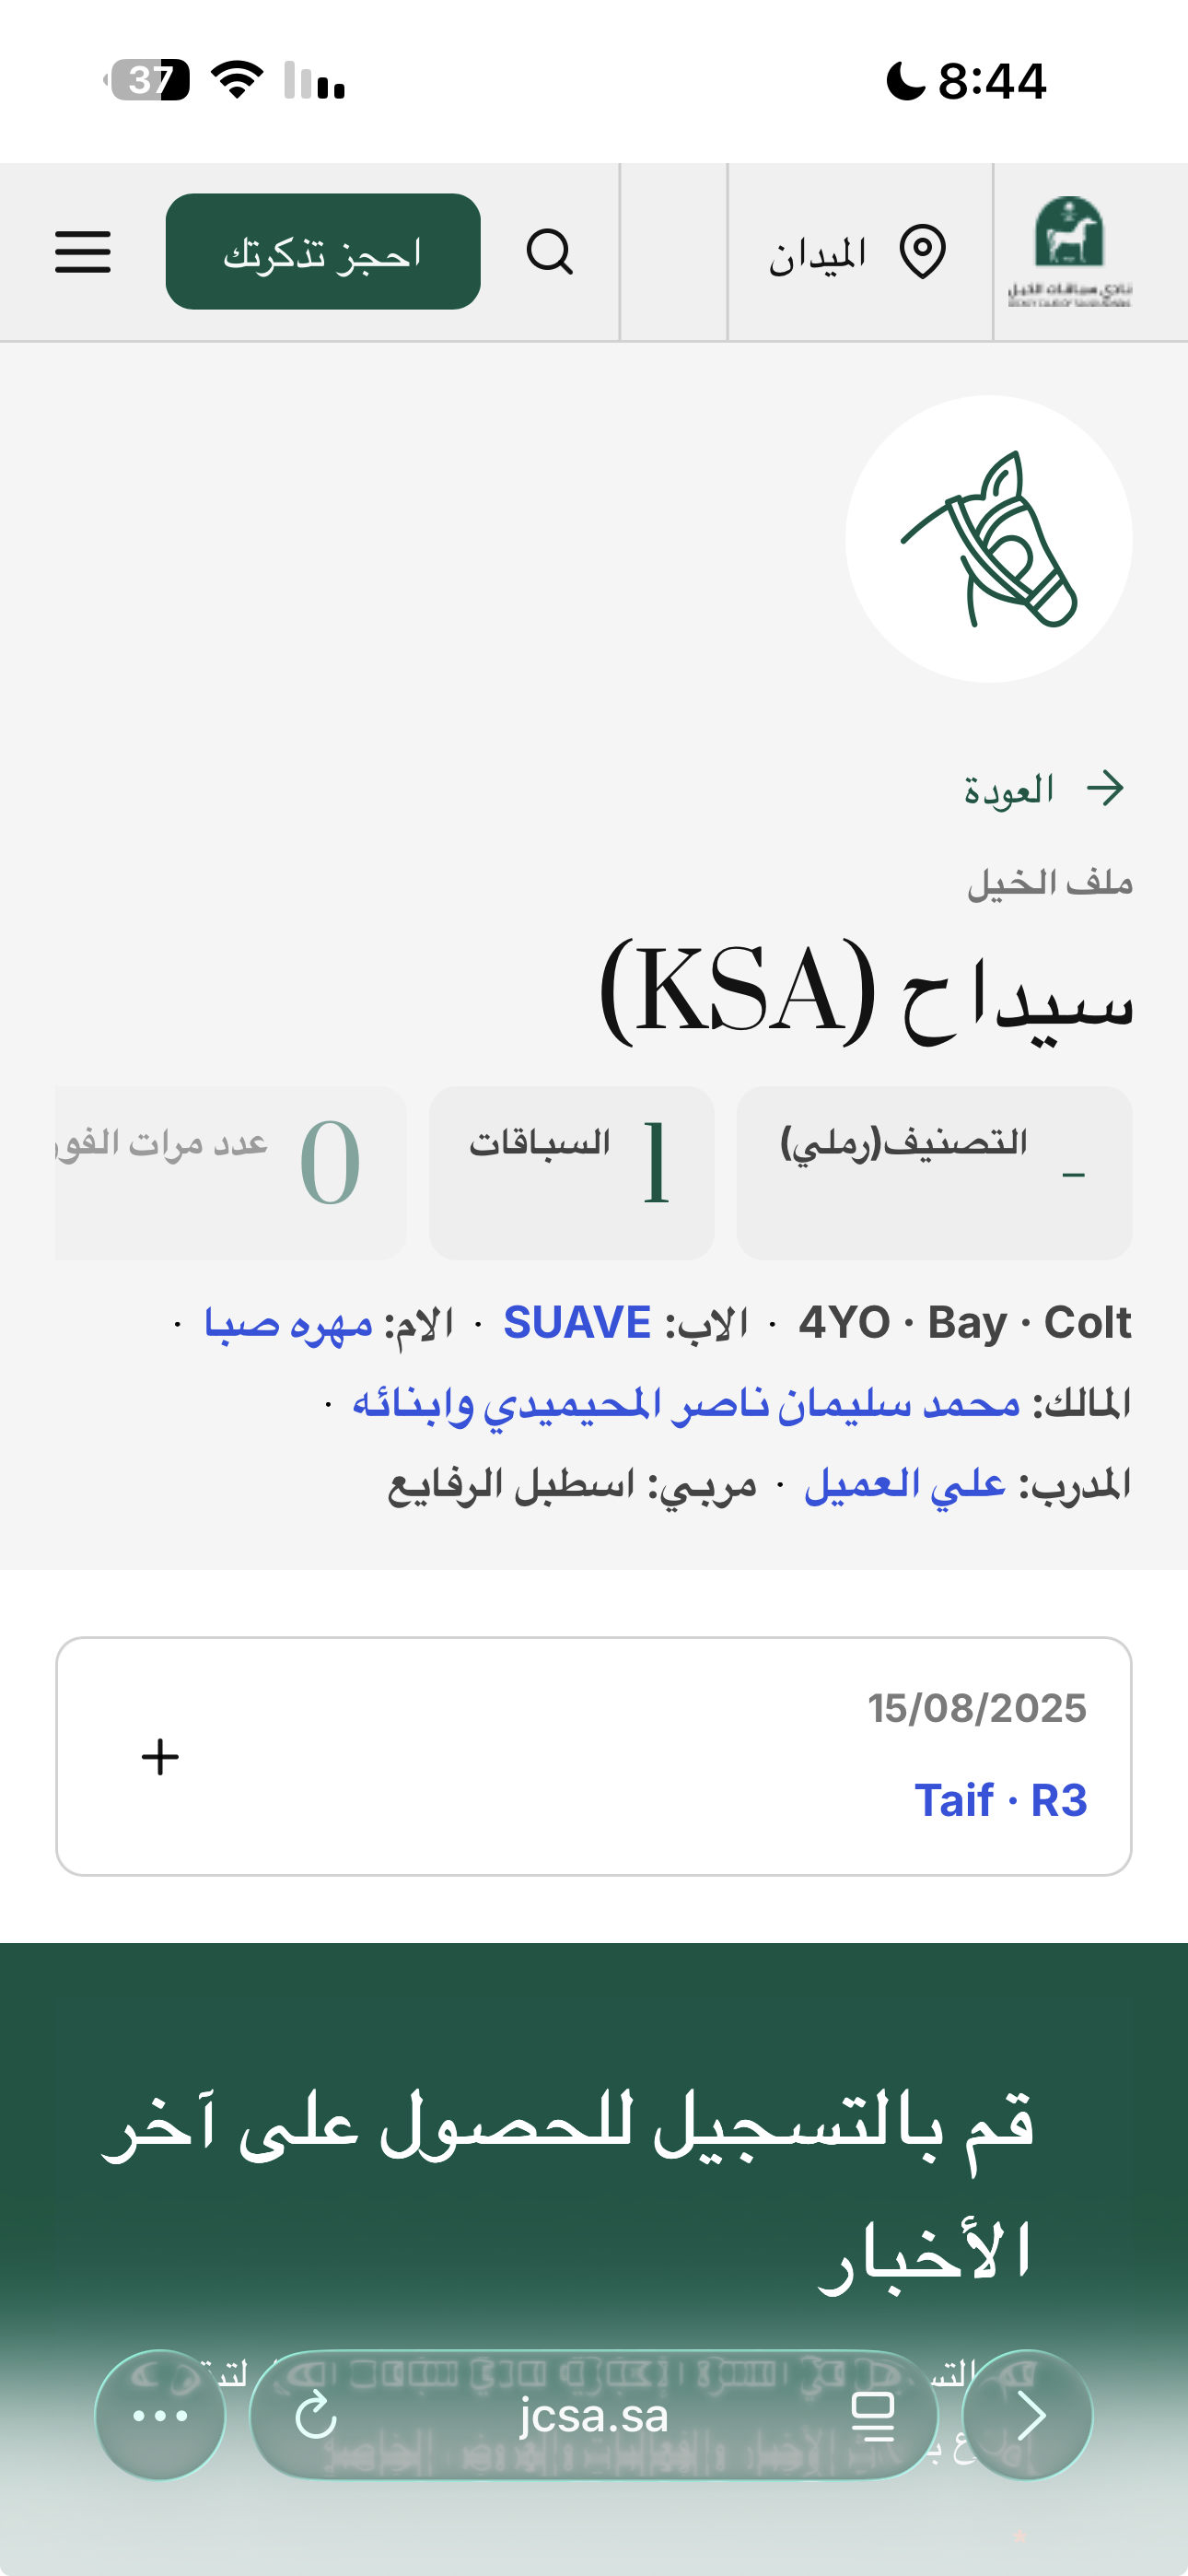Open the hamburger navigation menu
The height and width of the screenshot is (2576, 1188).
83,251
